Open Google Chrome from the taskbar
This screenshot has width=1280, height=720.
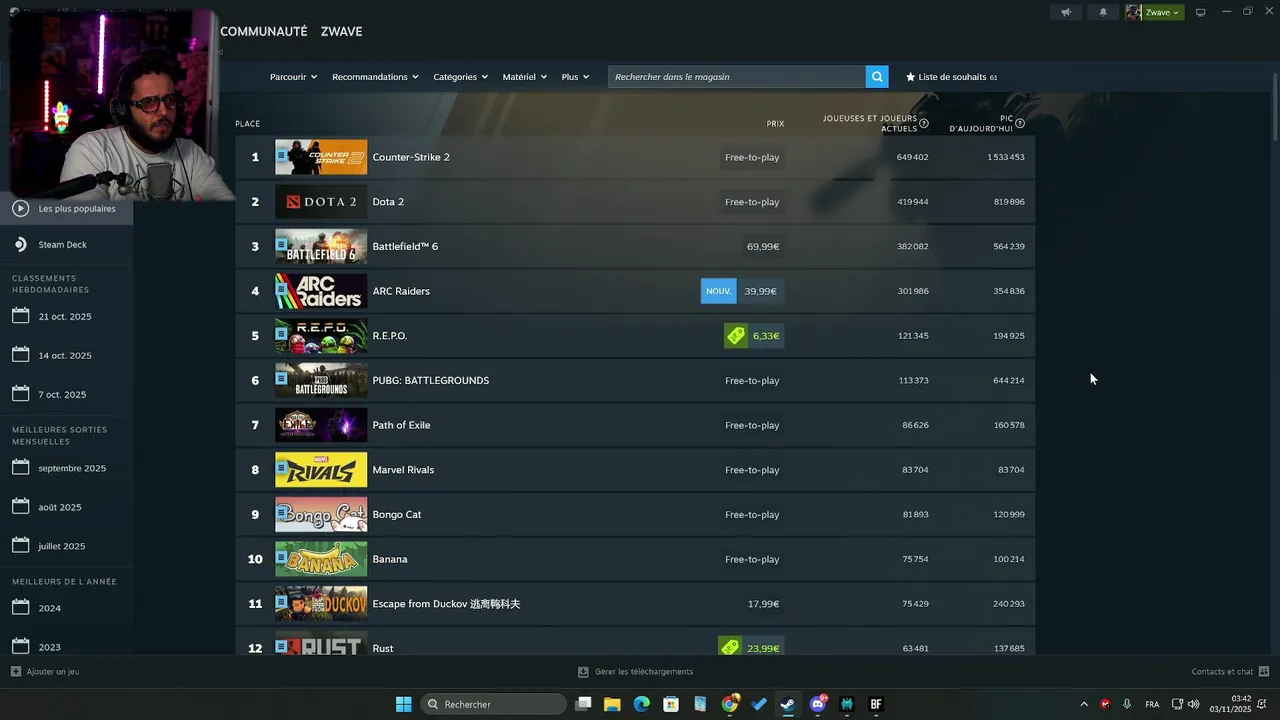[x=730, y=704]
